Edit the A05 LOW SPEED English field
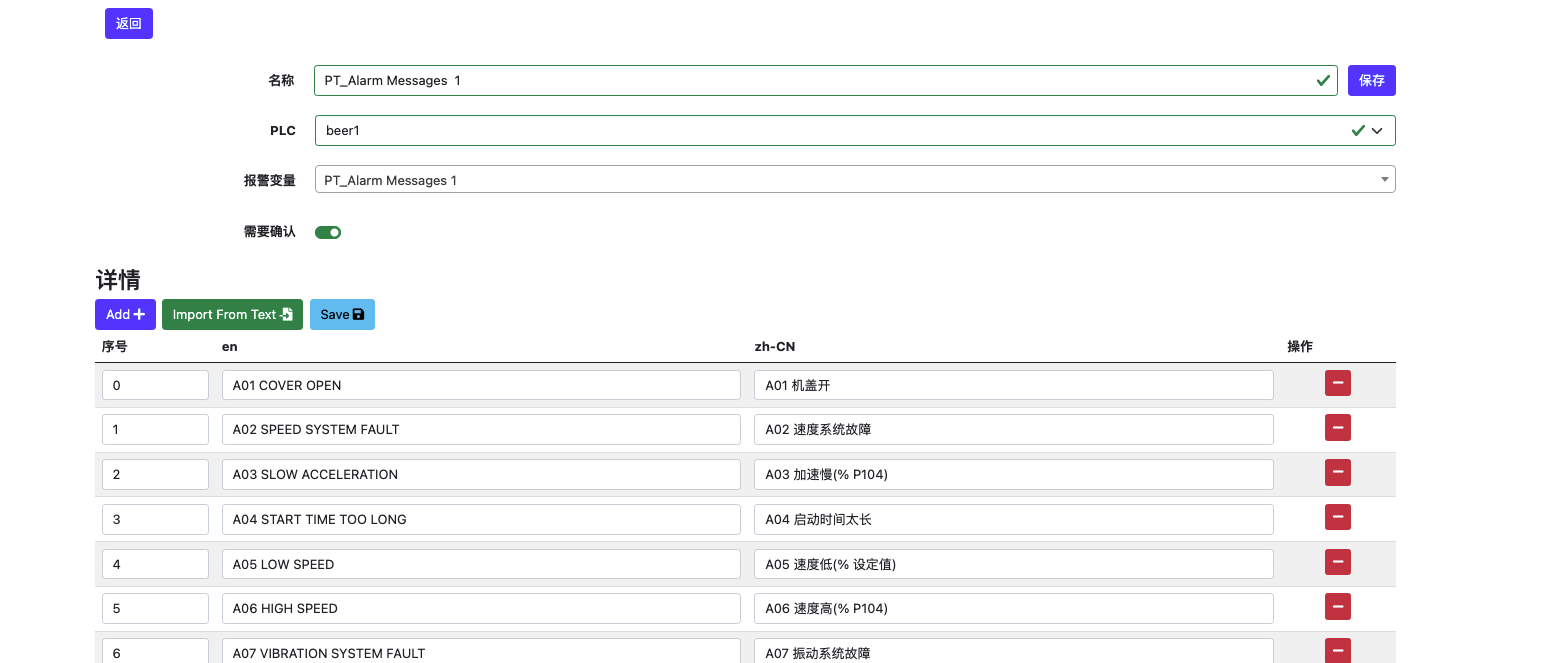1553x663 pixels. [x=481, y=564]
